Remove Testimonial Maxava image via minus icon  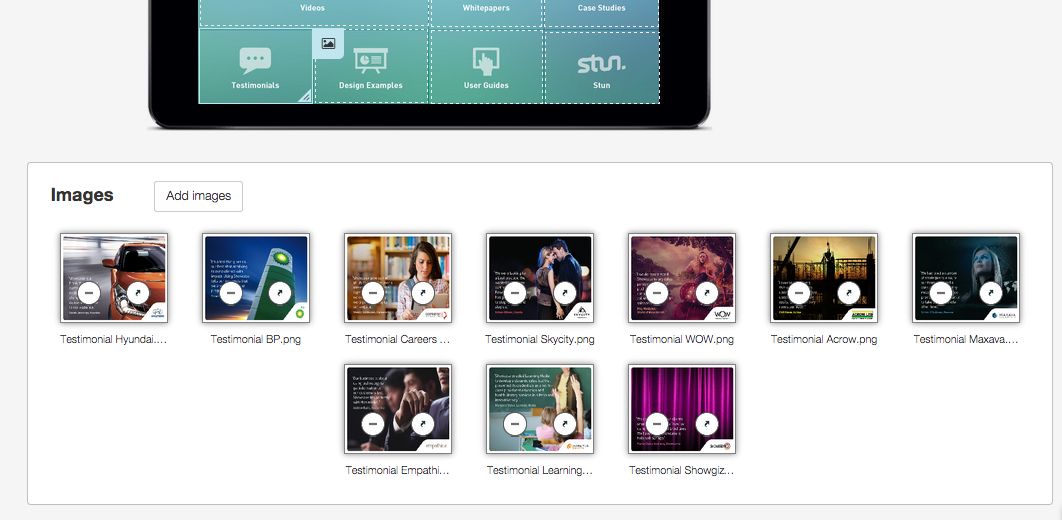tap(941, 293)
